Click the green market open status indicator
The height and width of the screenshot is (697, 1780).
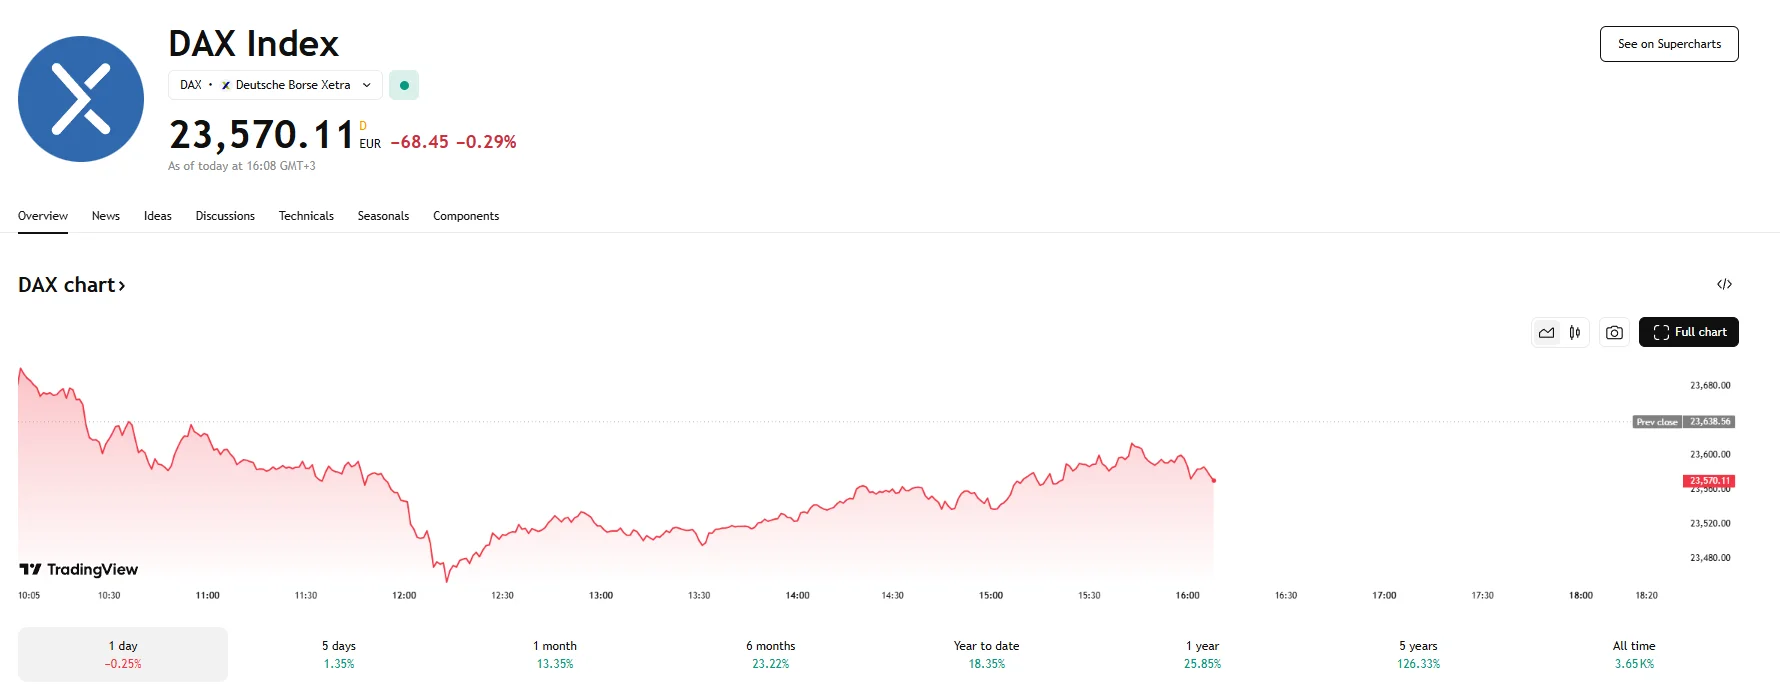404,85
